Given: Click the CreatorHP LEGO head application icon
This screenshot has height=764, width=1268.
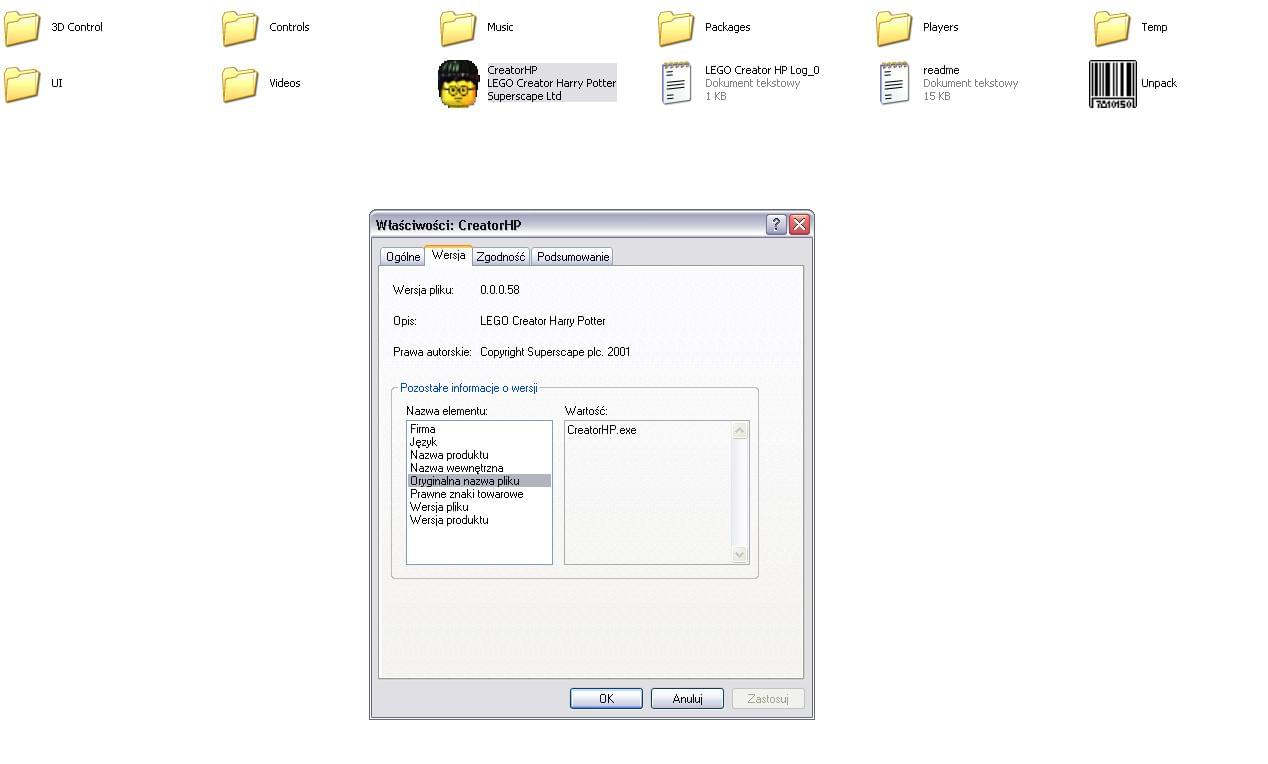Looking at the screenshot, I should pos(458,84).
